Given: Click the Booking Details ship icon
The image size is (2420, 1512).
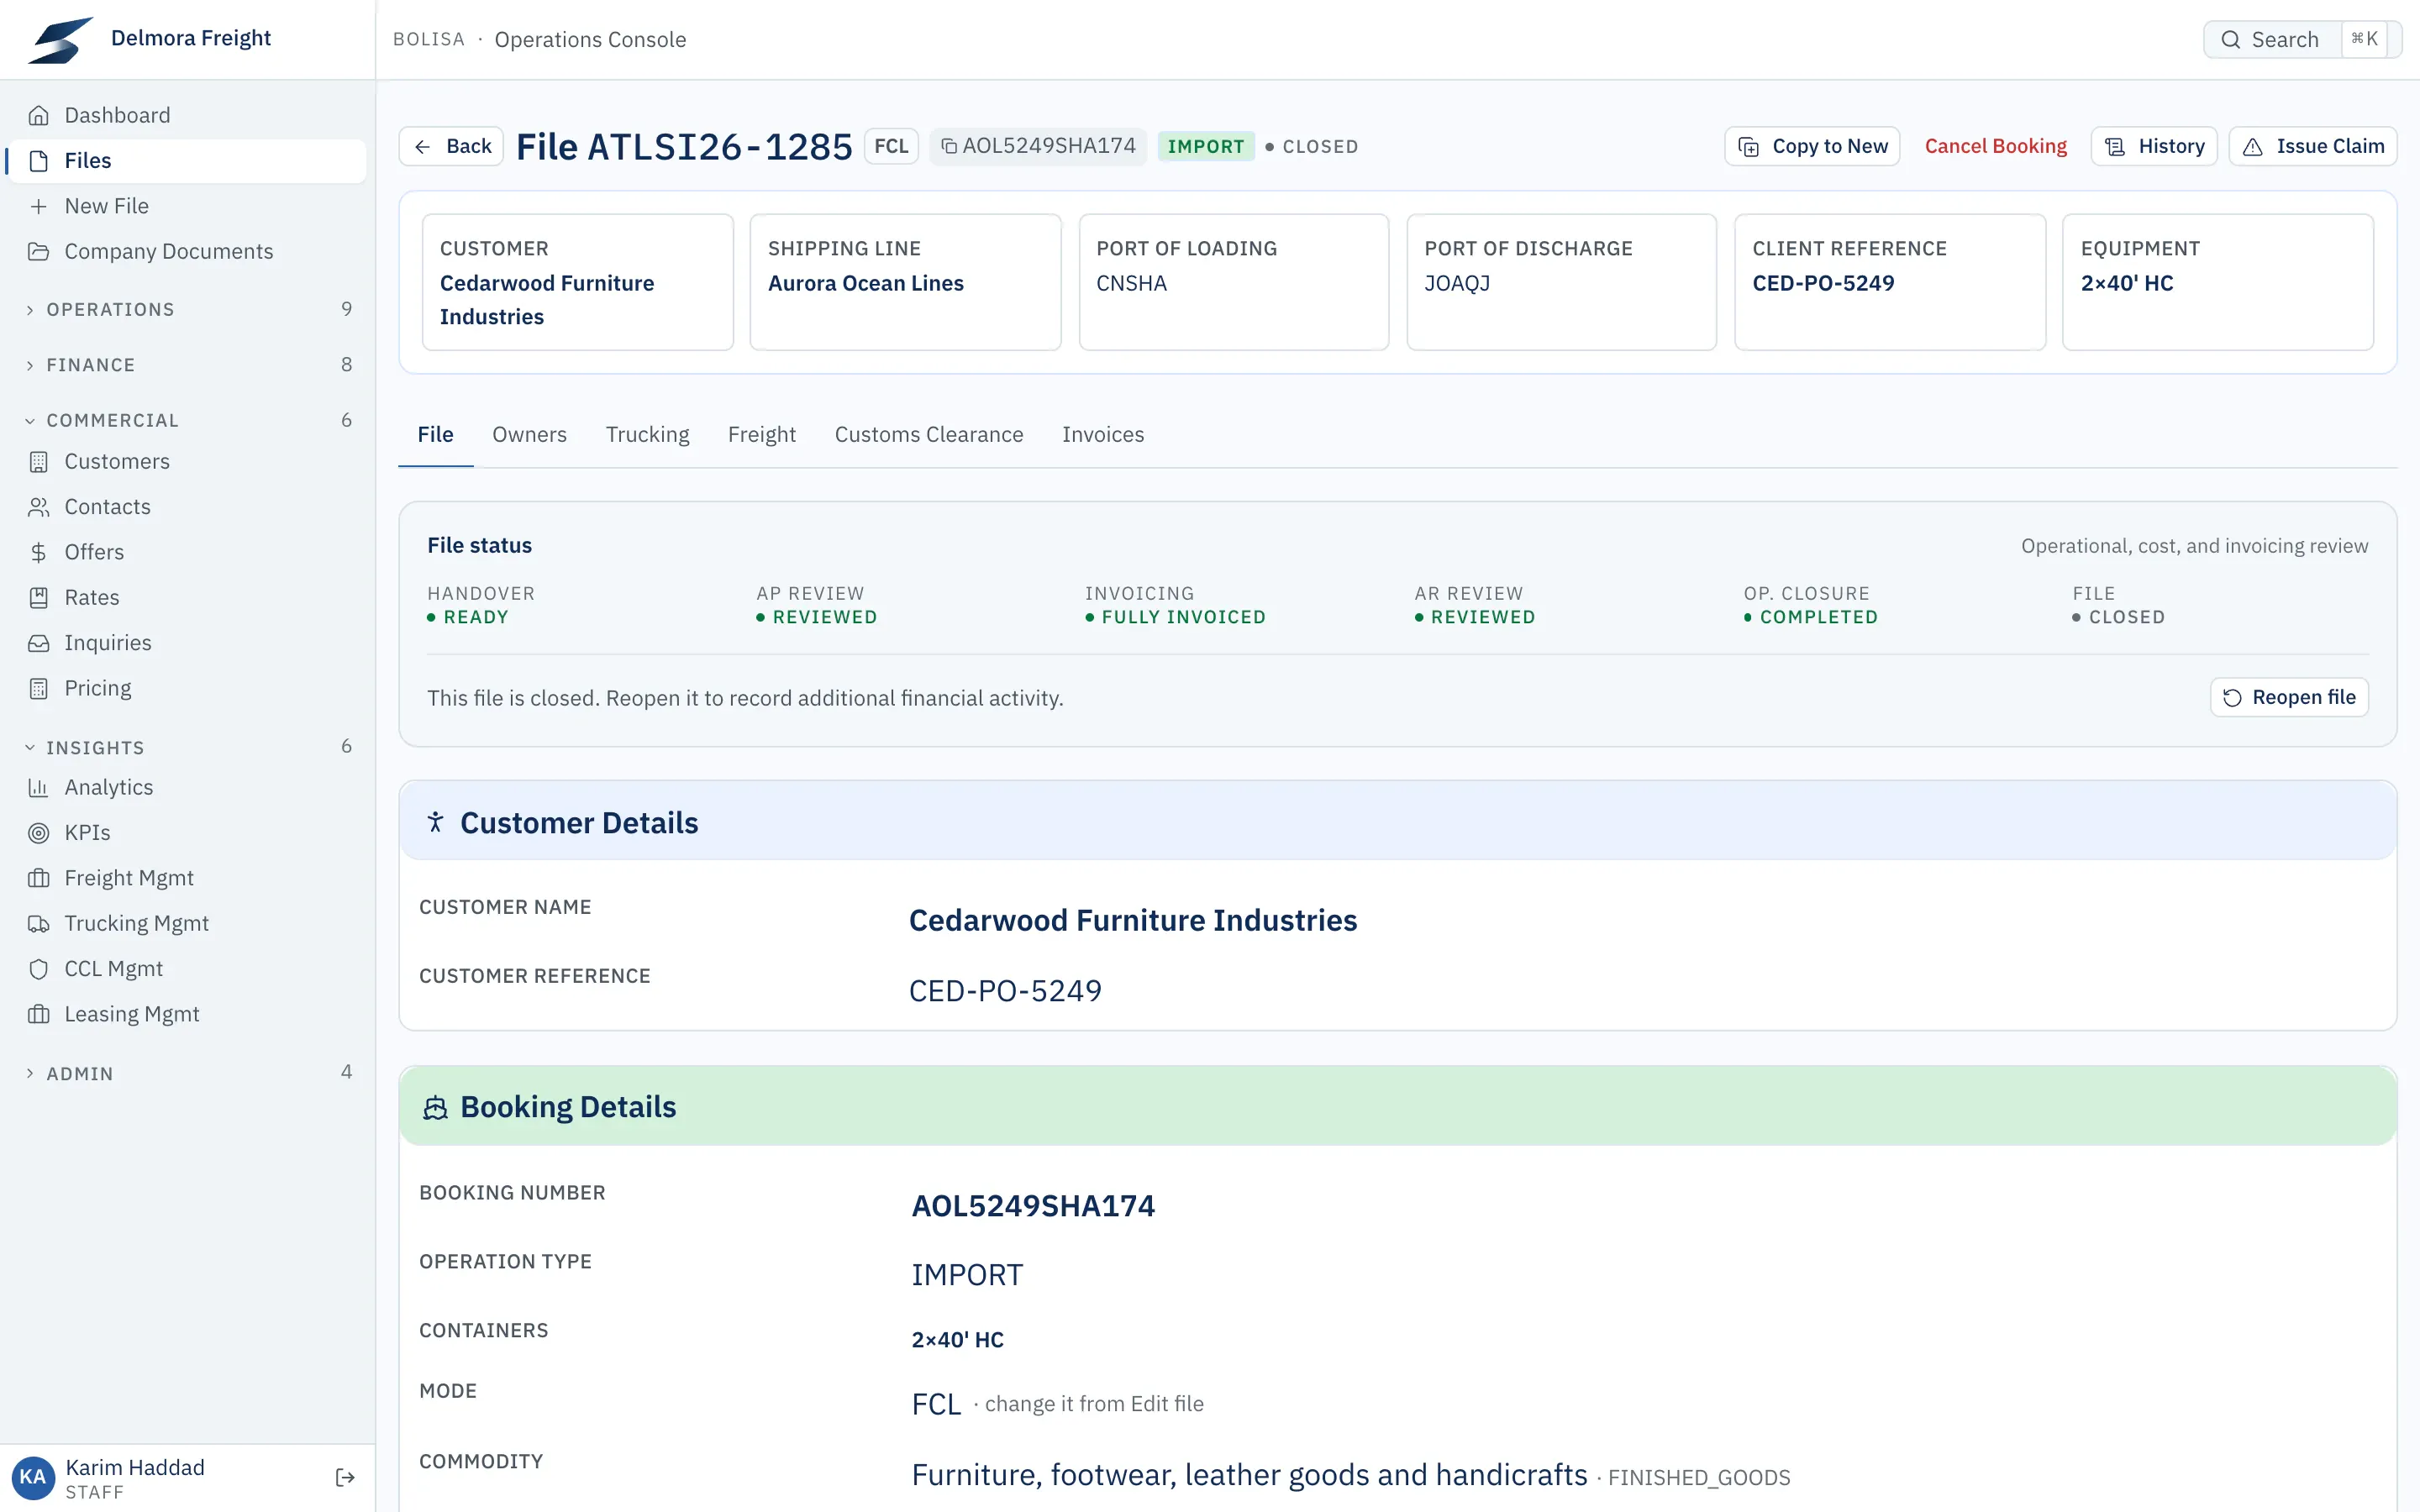Looking at the screenshot, I should click(435, 1108).
